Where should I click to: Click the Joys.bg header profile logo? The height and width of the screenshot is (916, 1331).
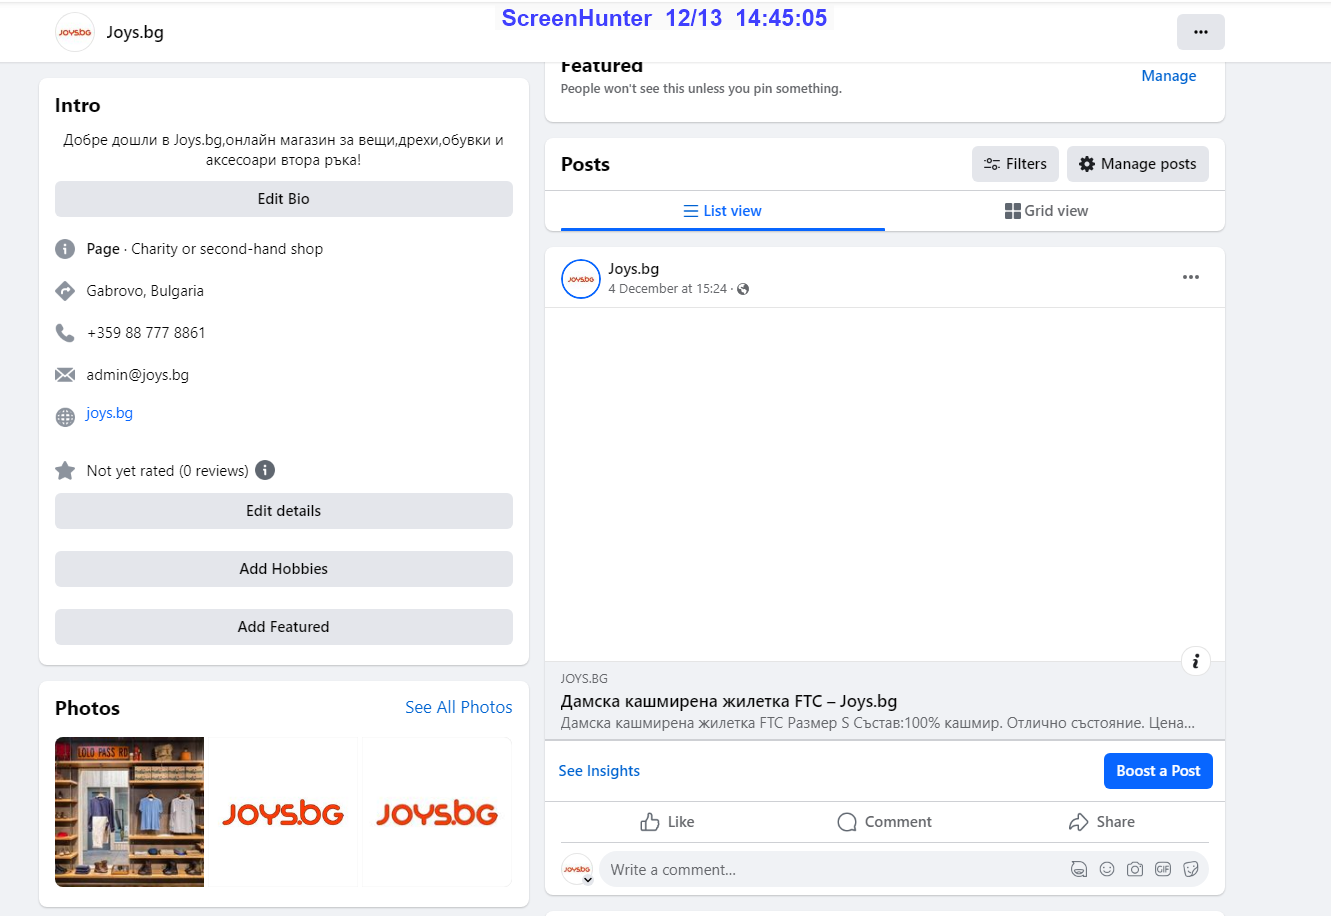coord(75,32)
